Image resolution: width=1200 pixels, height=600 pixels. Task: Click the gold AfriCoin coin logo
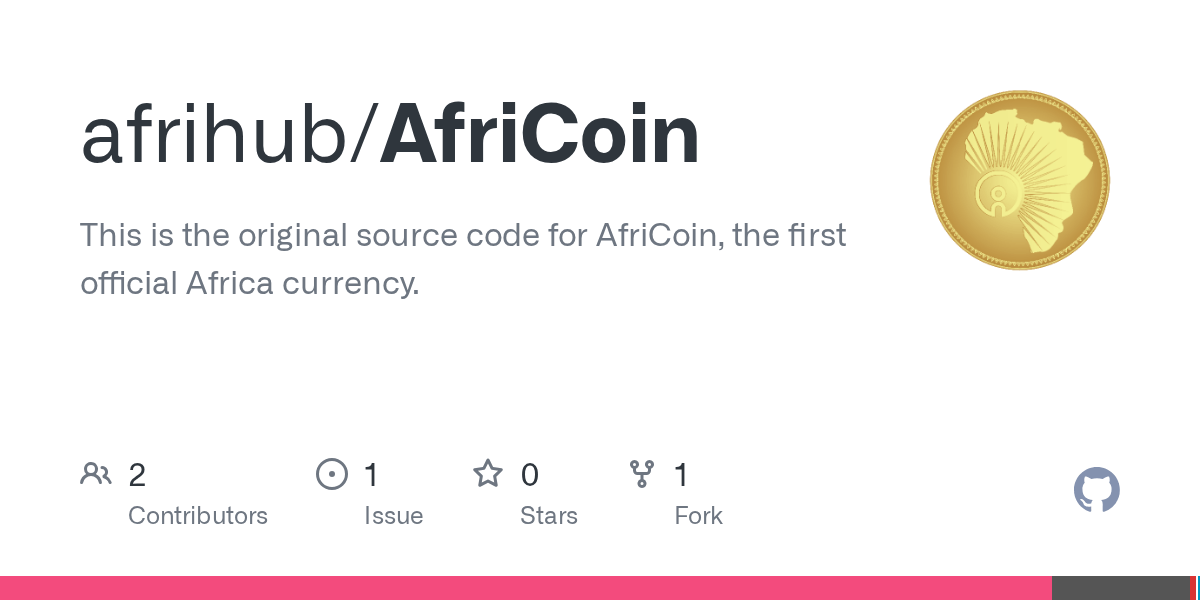click(1019, 180)
